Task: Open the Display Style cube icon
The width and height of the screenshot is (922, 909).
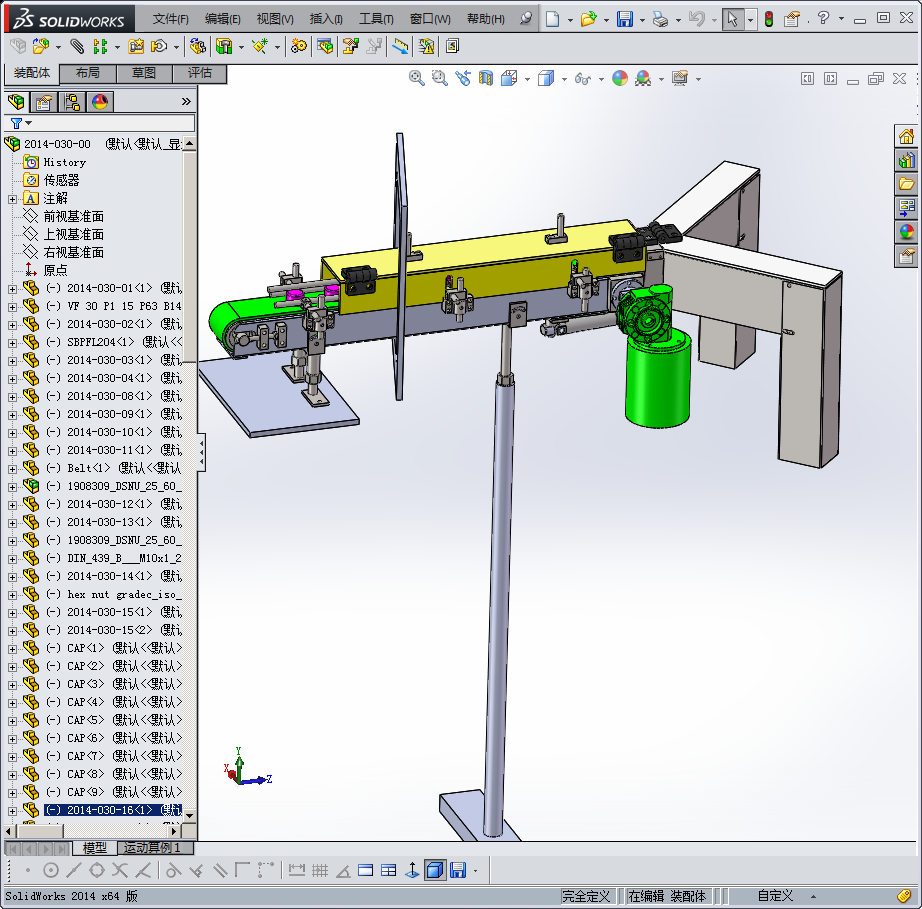Action: [x=546, y=78]
